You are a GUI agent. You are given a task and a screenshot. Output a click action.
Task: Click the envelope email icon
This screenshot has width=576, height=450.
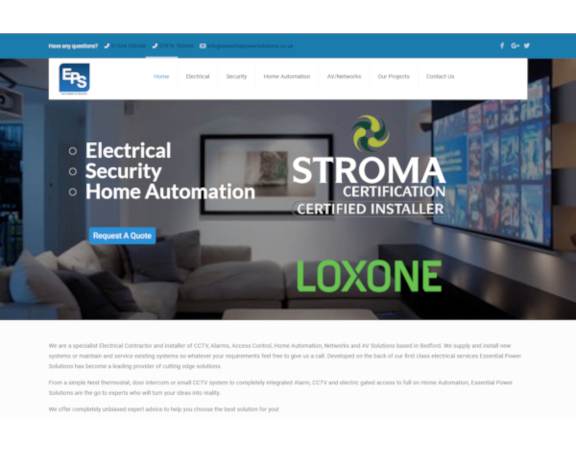coord(202,46)
